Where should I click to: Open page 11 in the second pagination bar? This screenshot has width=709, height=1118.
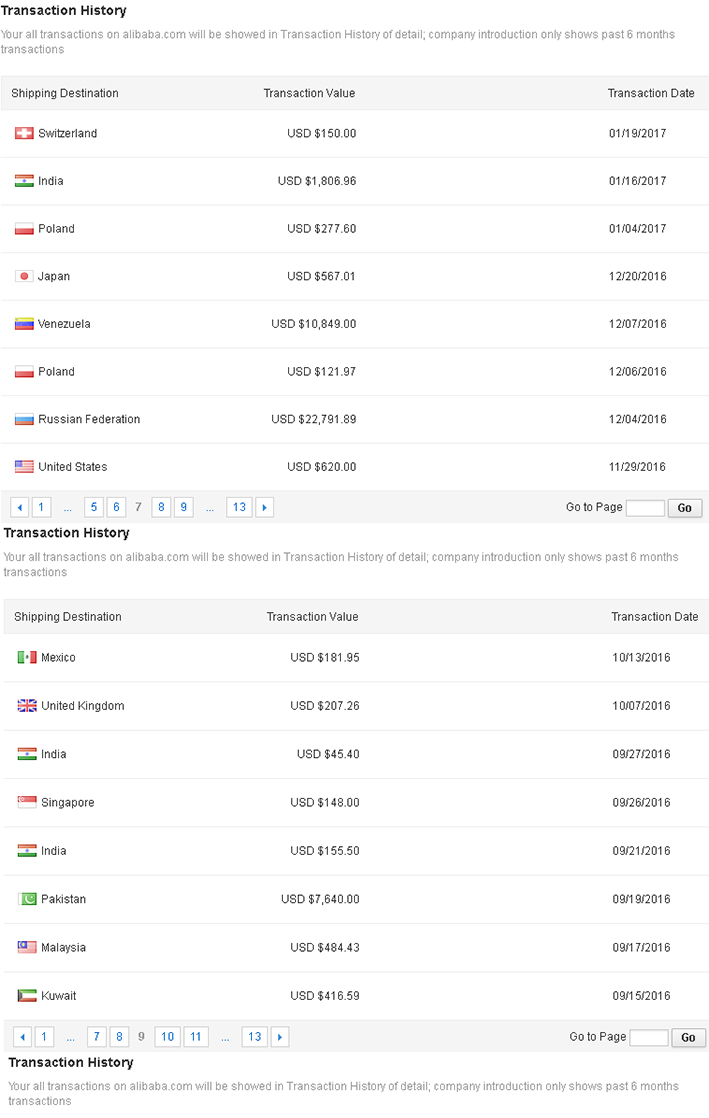click(x=196, y=1037)
